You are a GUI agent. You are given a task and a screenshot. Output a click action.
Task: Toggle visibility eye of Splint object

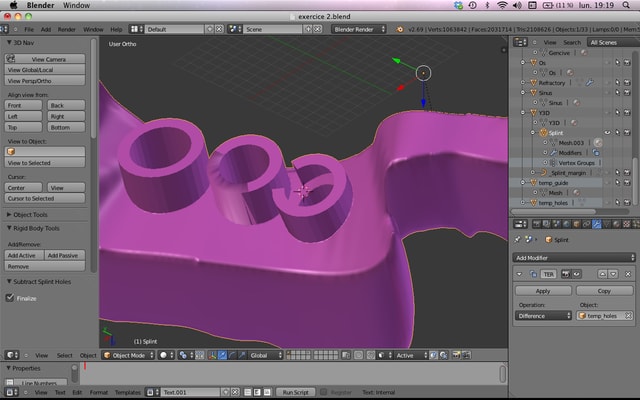click(x=608, y=132)
